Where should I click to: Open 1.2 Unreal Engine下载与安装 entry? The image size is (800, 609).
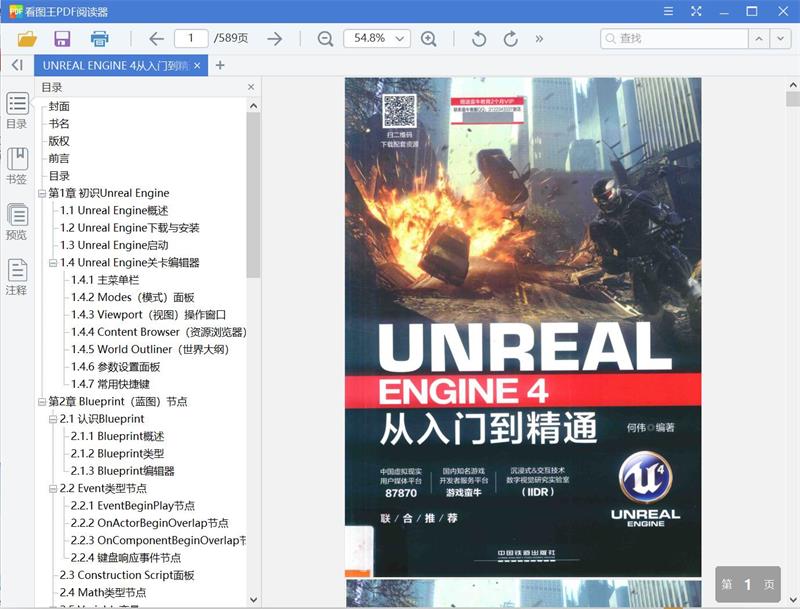pos(130,228)
